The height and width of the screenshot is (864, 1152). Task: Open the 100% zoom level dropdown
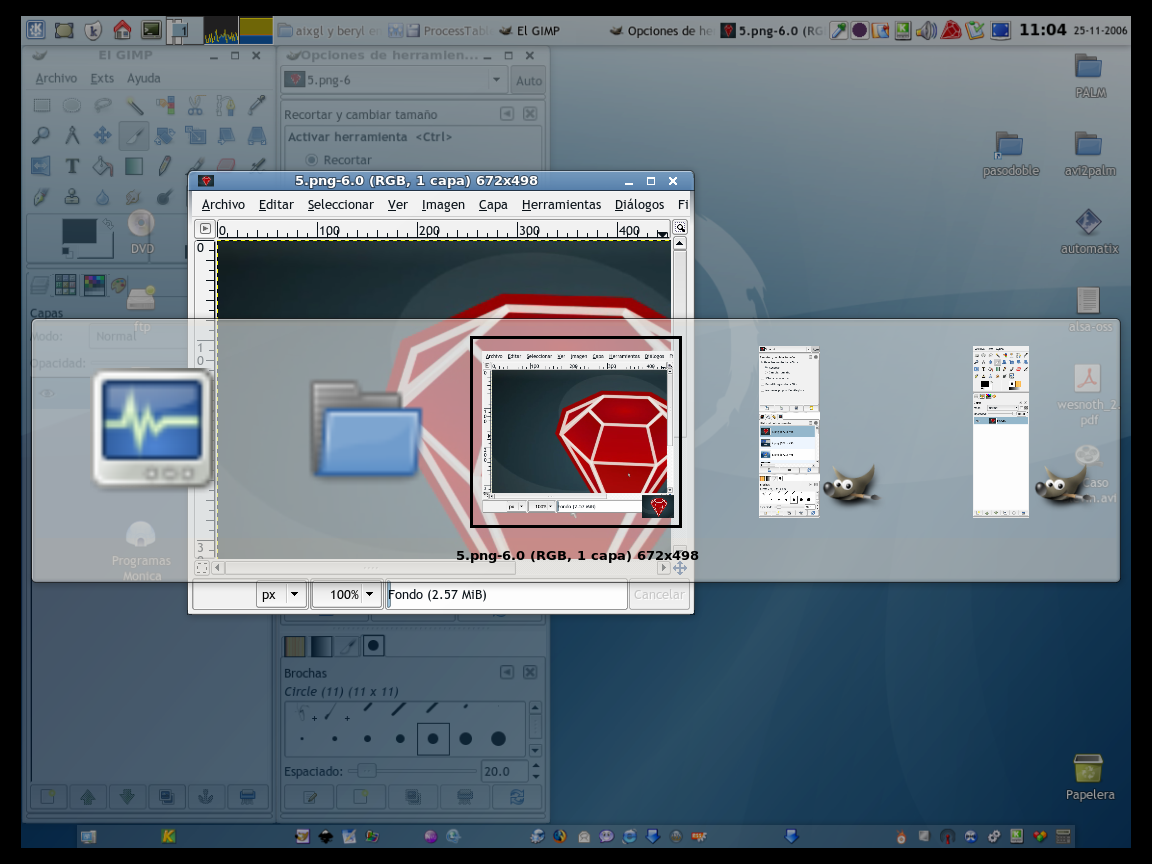[345, 594]
